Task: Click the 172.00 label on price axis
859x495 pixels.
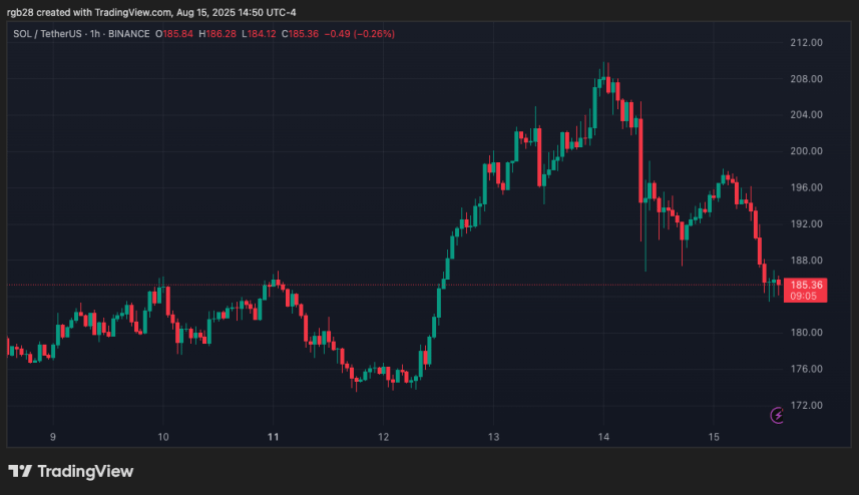Action: click(x=805, y=405)
